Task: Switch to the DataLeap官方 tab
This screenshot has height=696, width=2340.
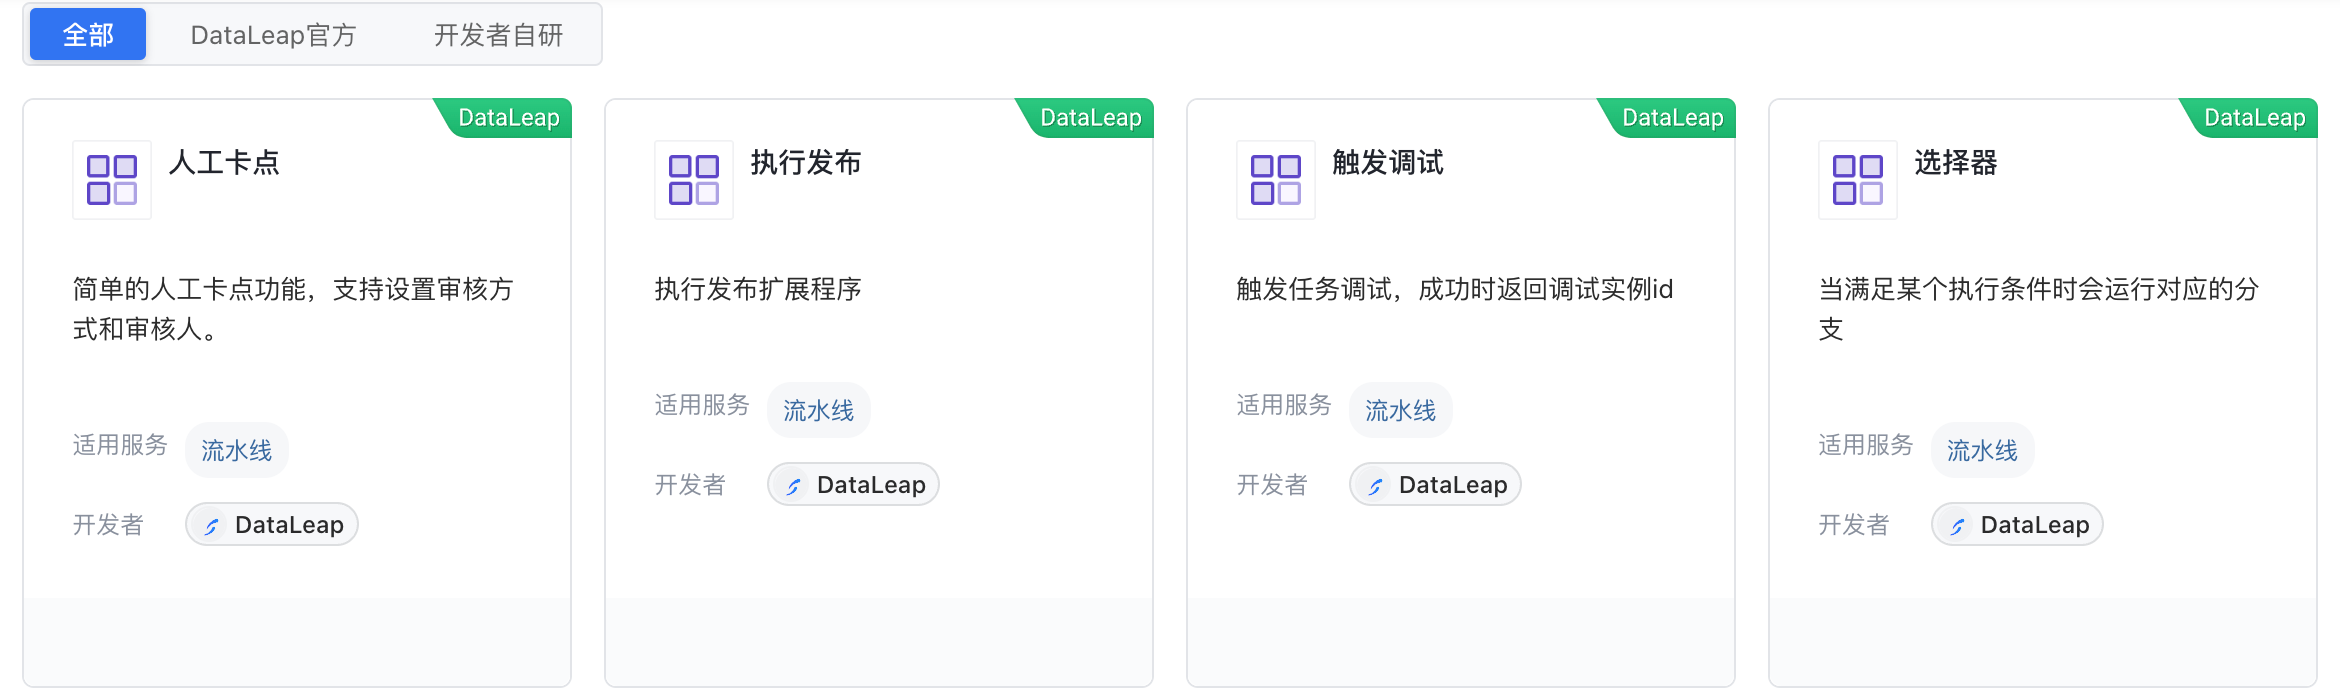Action: tap(273, 35)
